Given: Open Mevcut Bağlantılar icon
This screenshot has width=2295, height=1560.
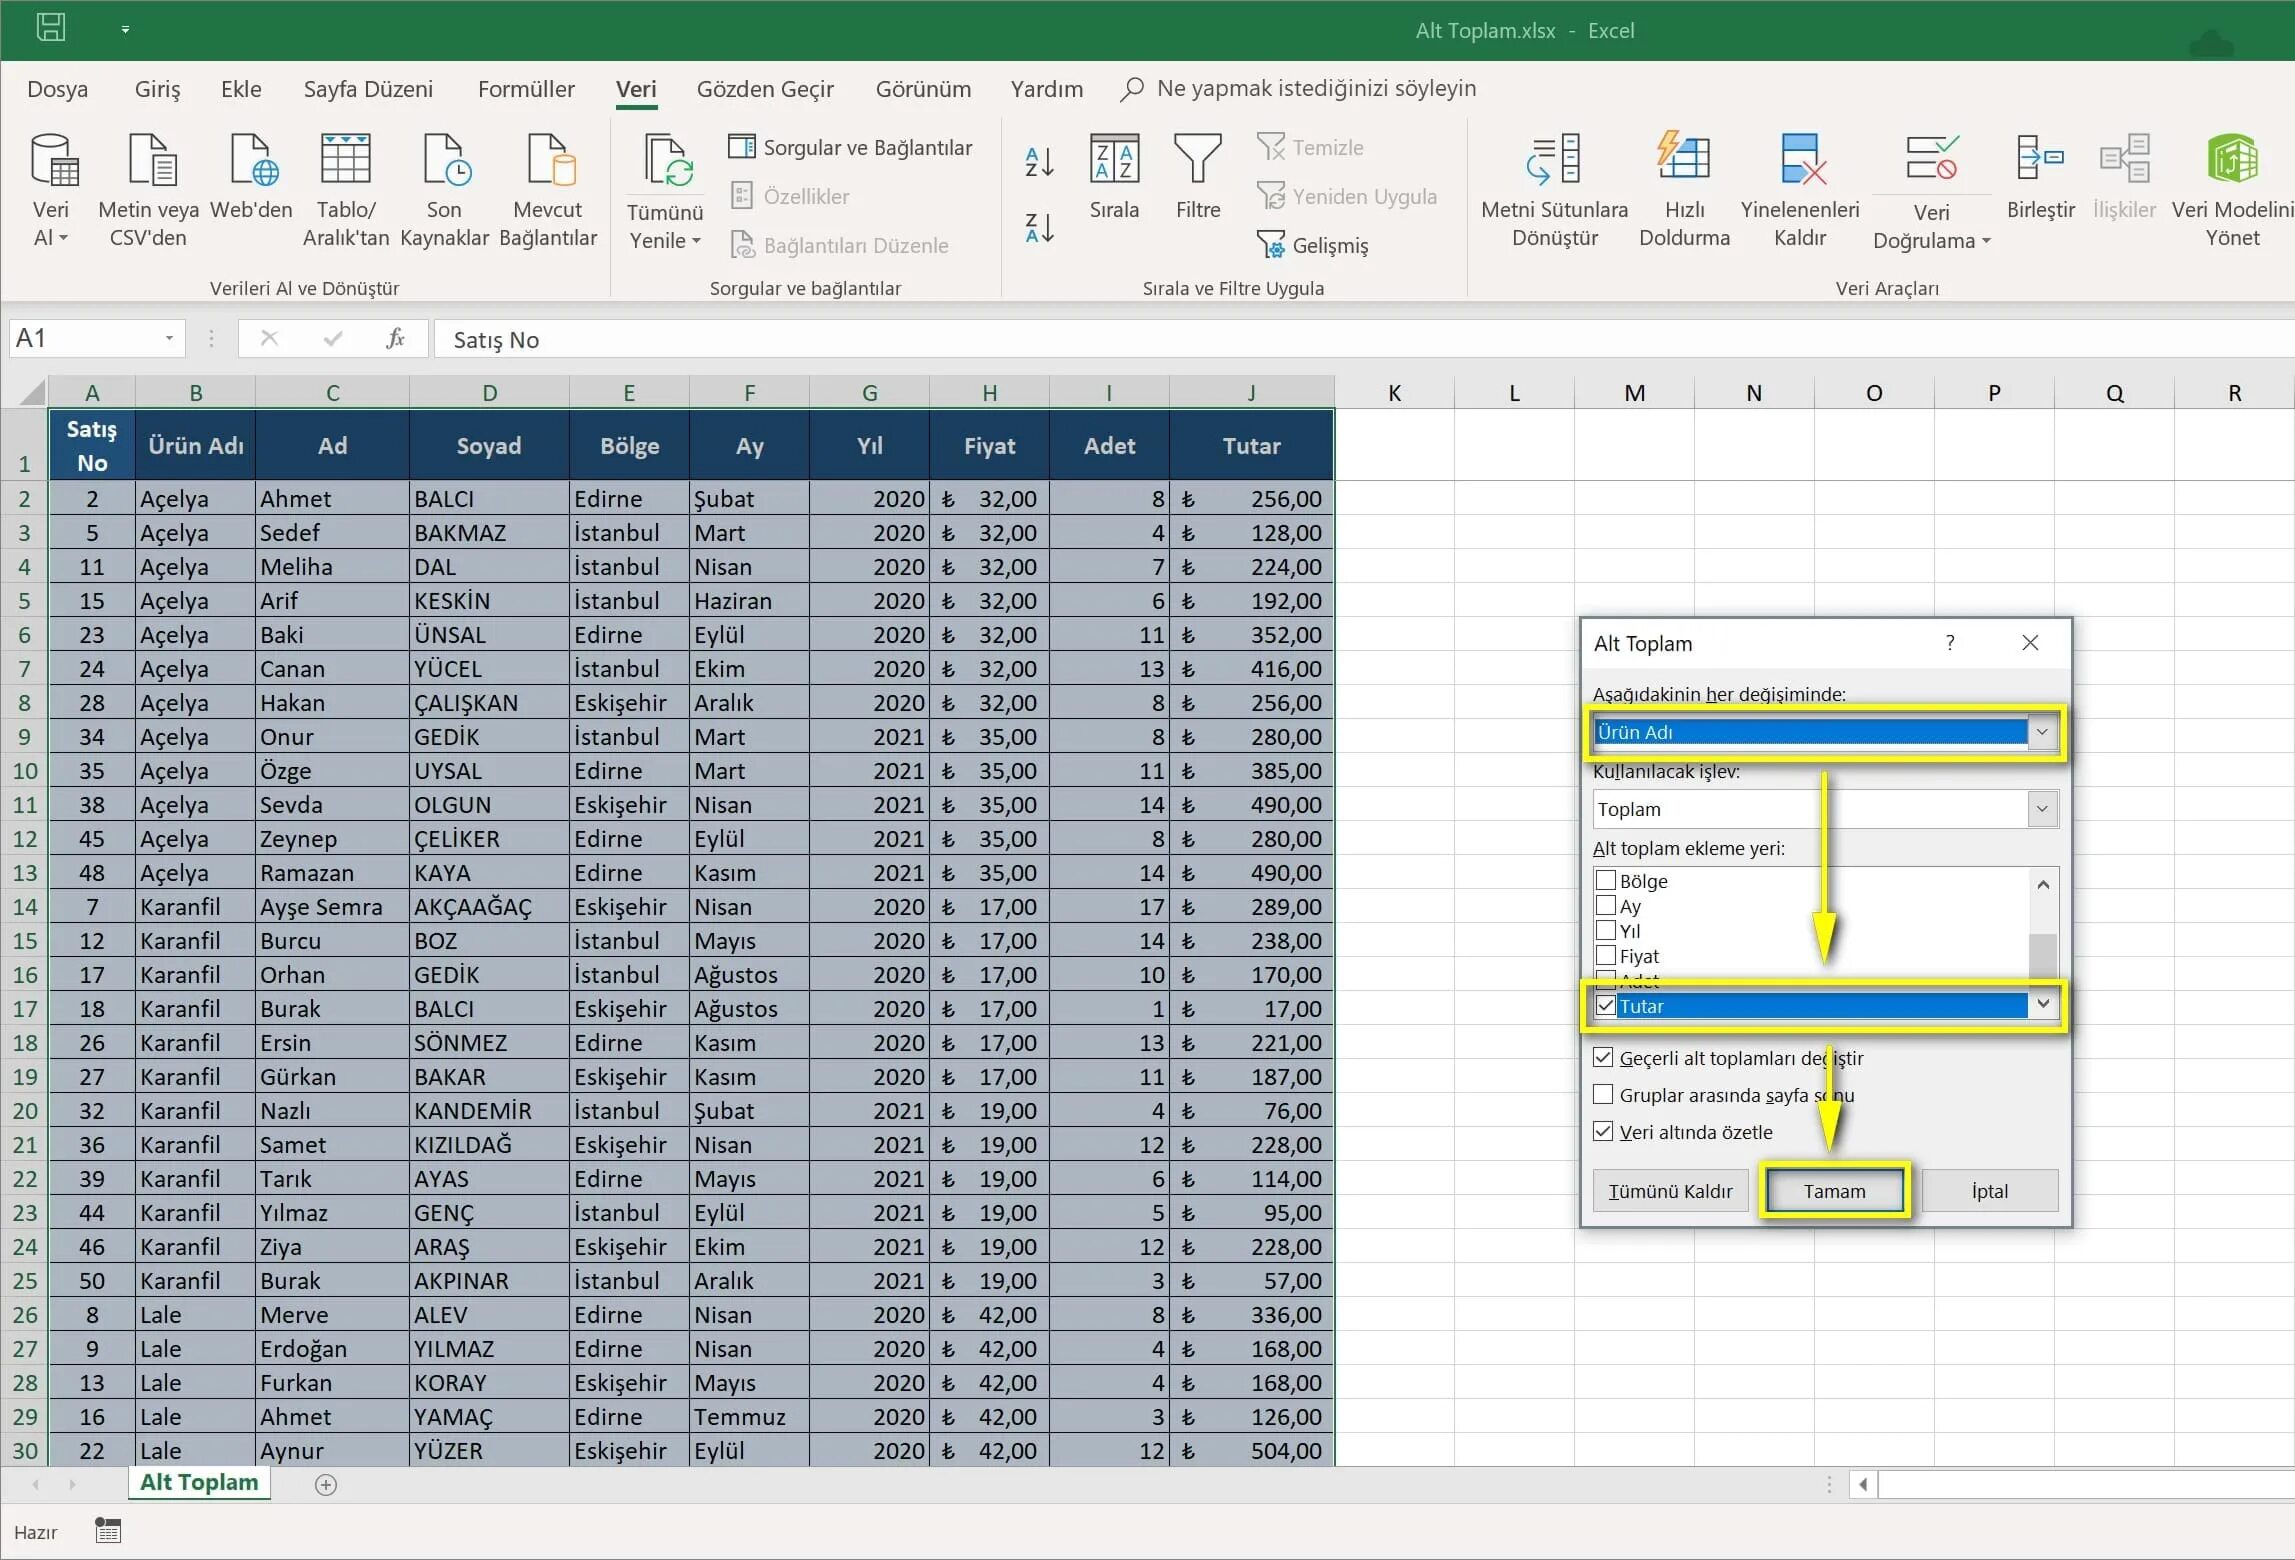Looking at the screenshot, I should pyautogui.click(x=550, y=160).
